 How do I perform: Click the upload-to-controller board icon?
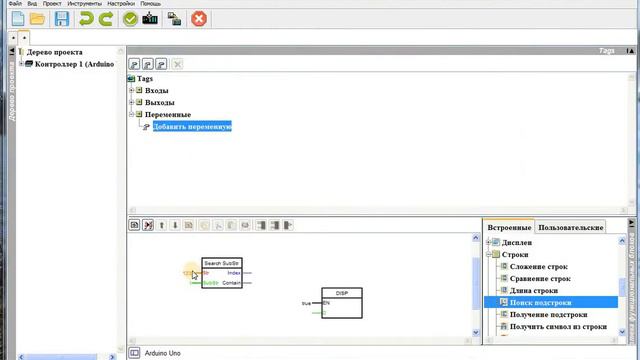(x=150, y=19)
